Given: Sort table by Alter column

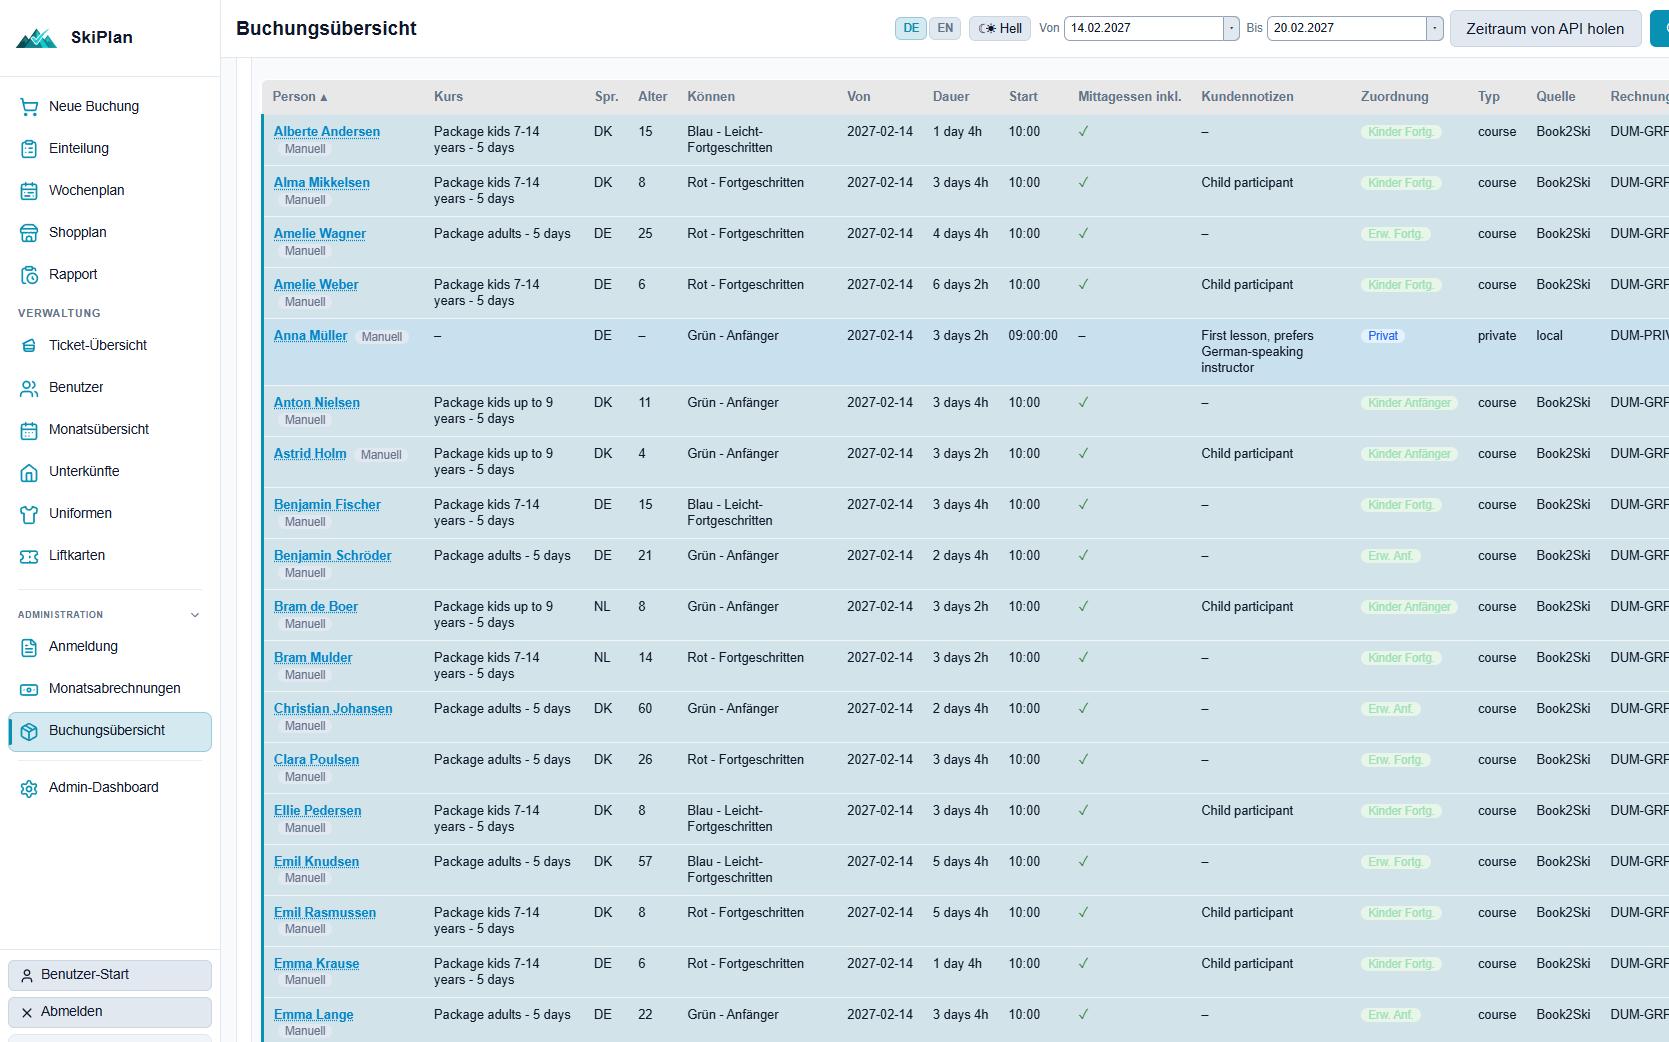Looking at the screenshot, I should pyautogui.click(x=652, y=97).
